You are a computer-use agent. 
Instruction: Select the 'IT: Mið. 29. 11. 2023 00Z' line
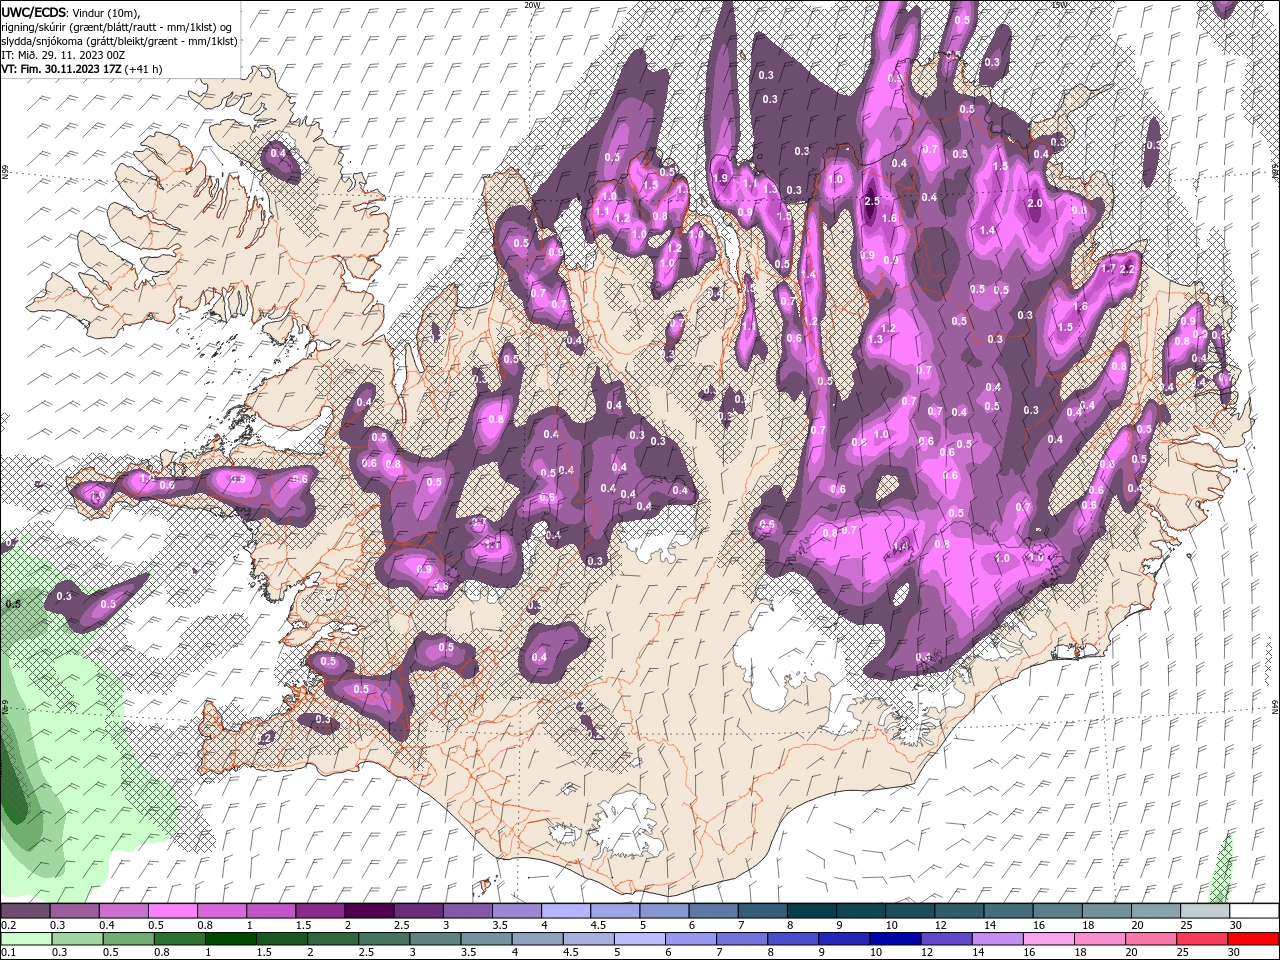coord(63,55)
